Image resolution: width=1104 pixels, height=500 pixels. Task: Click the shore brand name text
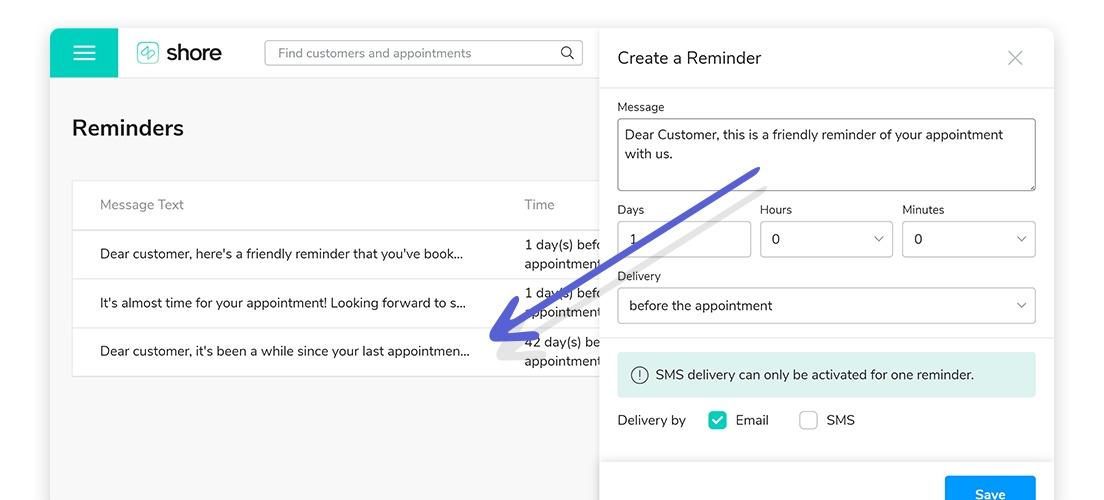tap(194, 53)
